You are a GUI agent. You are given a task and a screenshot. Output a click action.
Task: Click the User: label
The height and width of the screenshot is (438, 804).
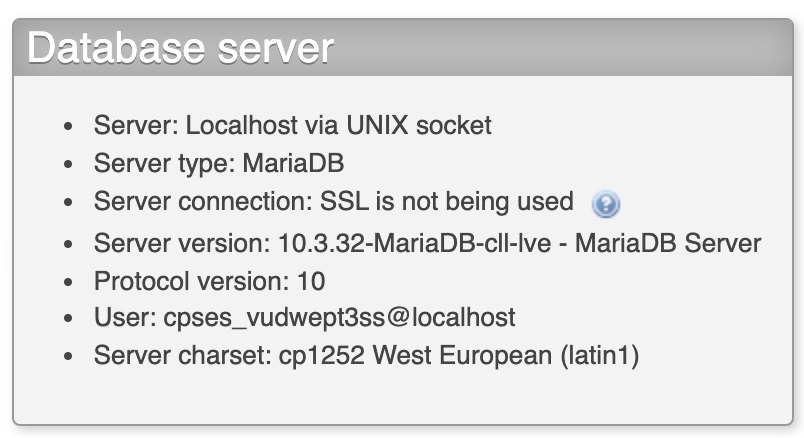pyautogui.click(x=125, y=317)
